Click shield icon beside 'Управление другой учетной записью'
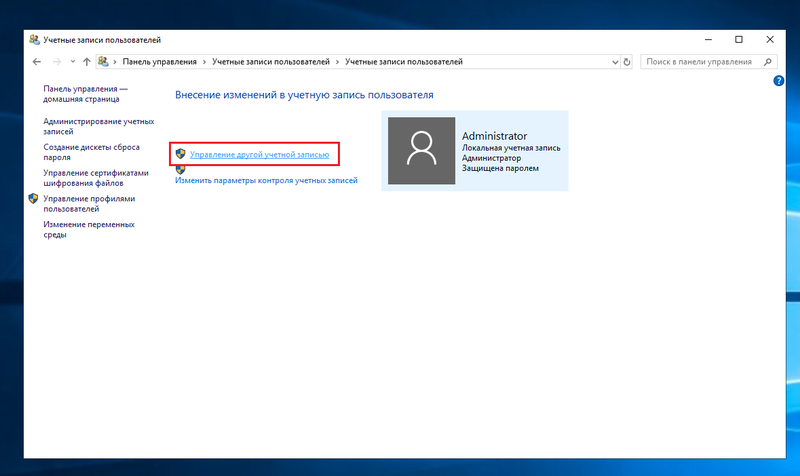This screenshot has width=800, height=476. point(180,154)
